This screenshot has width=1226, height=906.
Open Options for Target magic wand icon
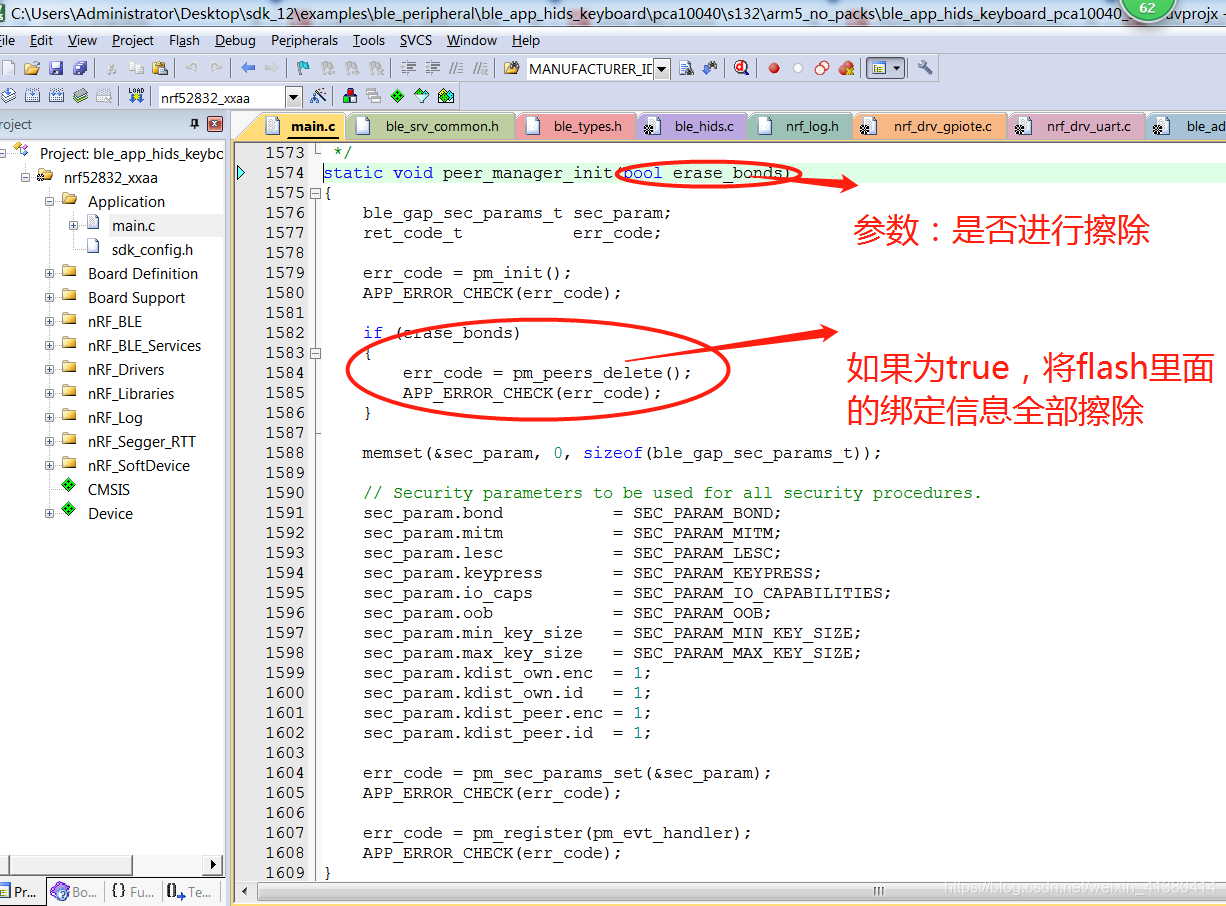[x=319, y=96]
